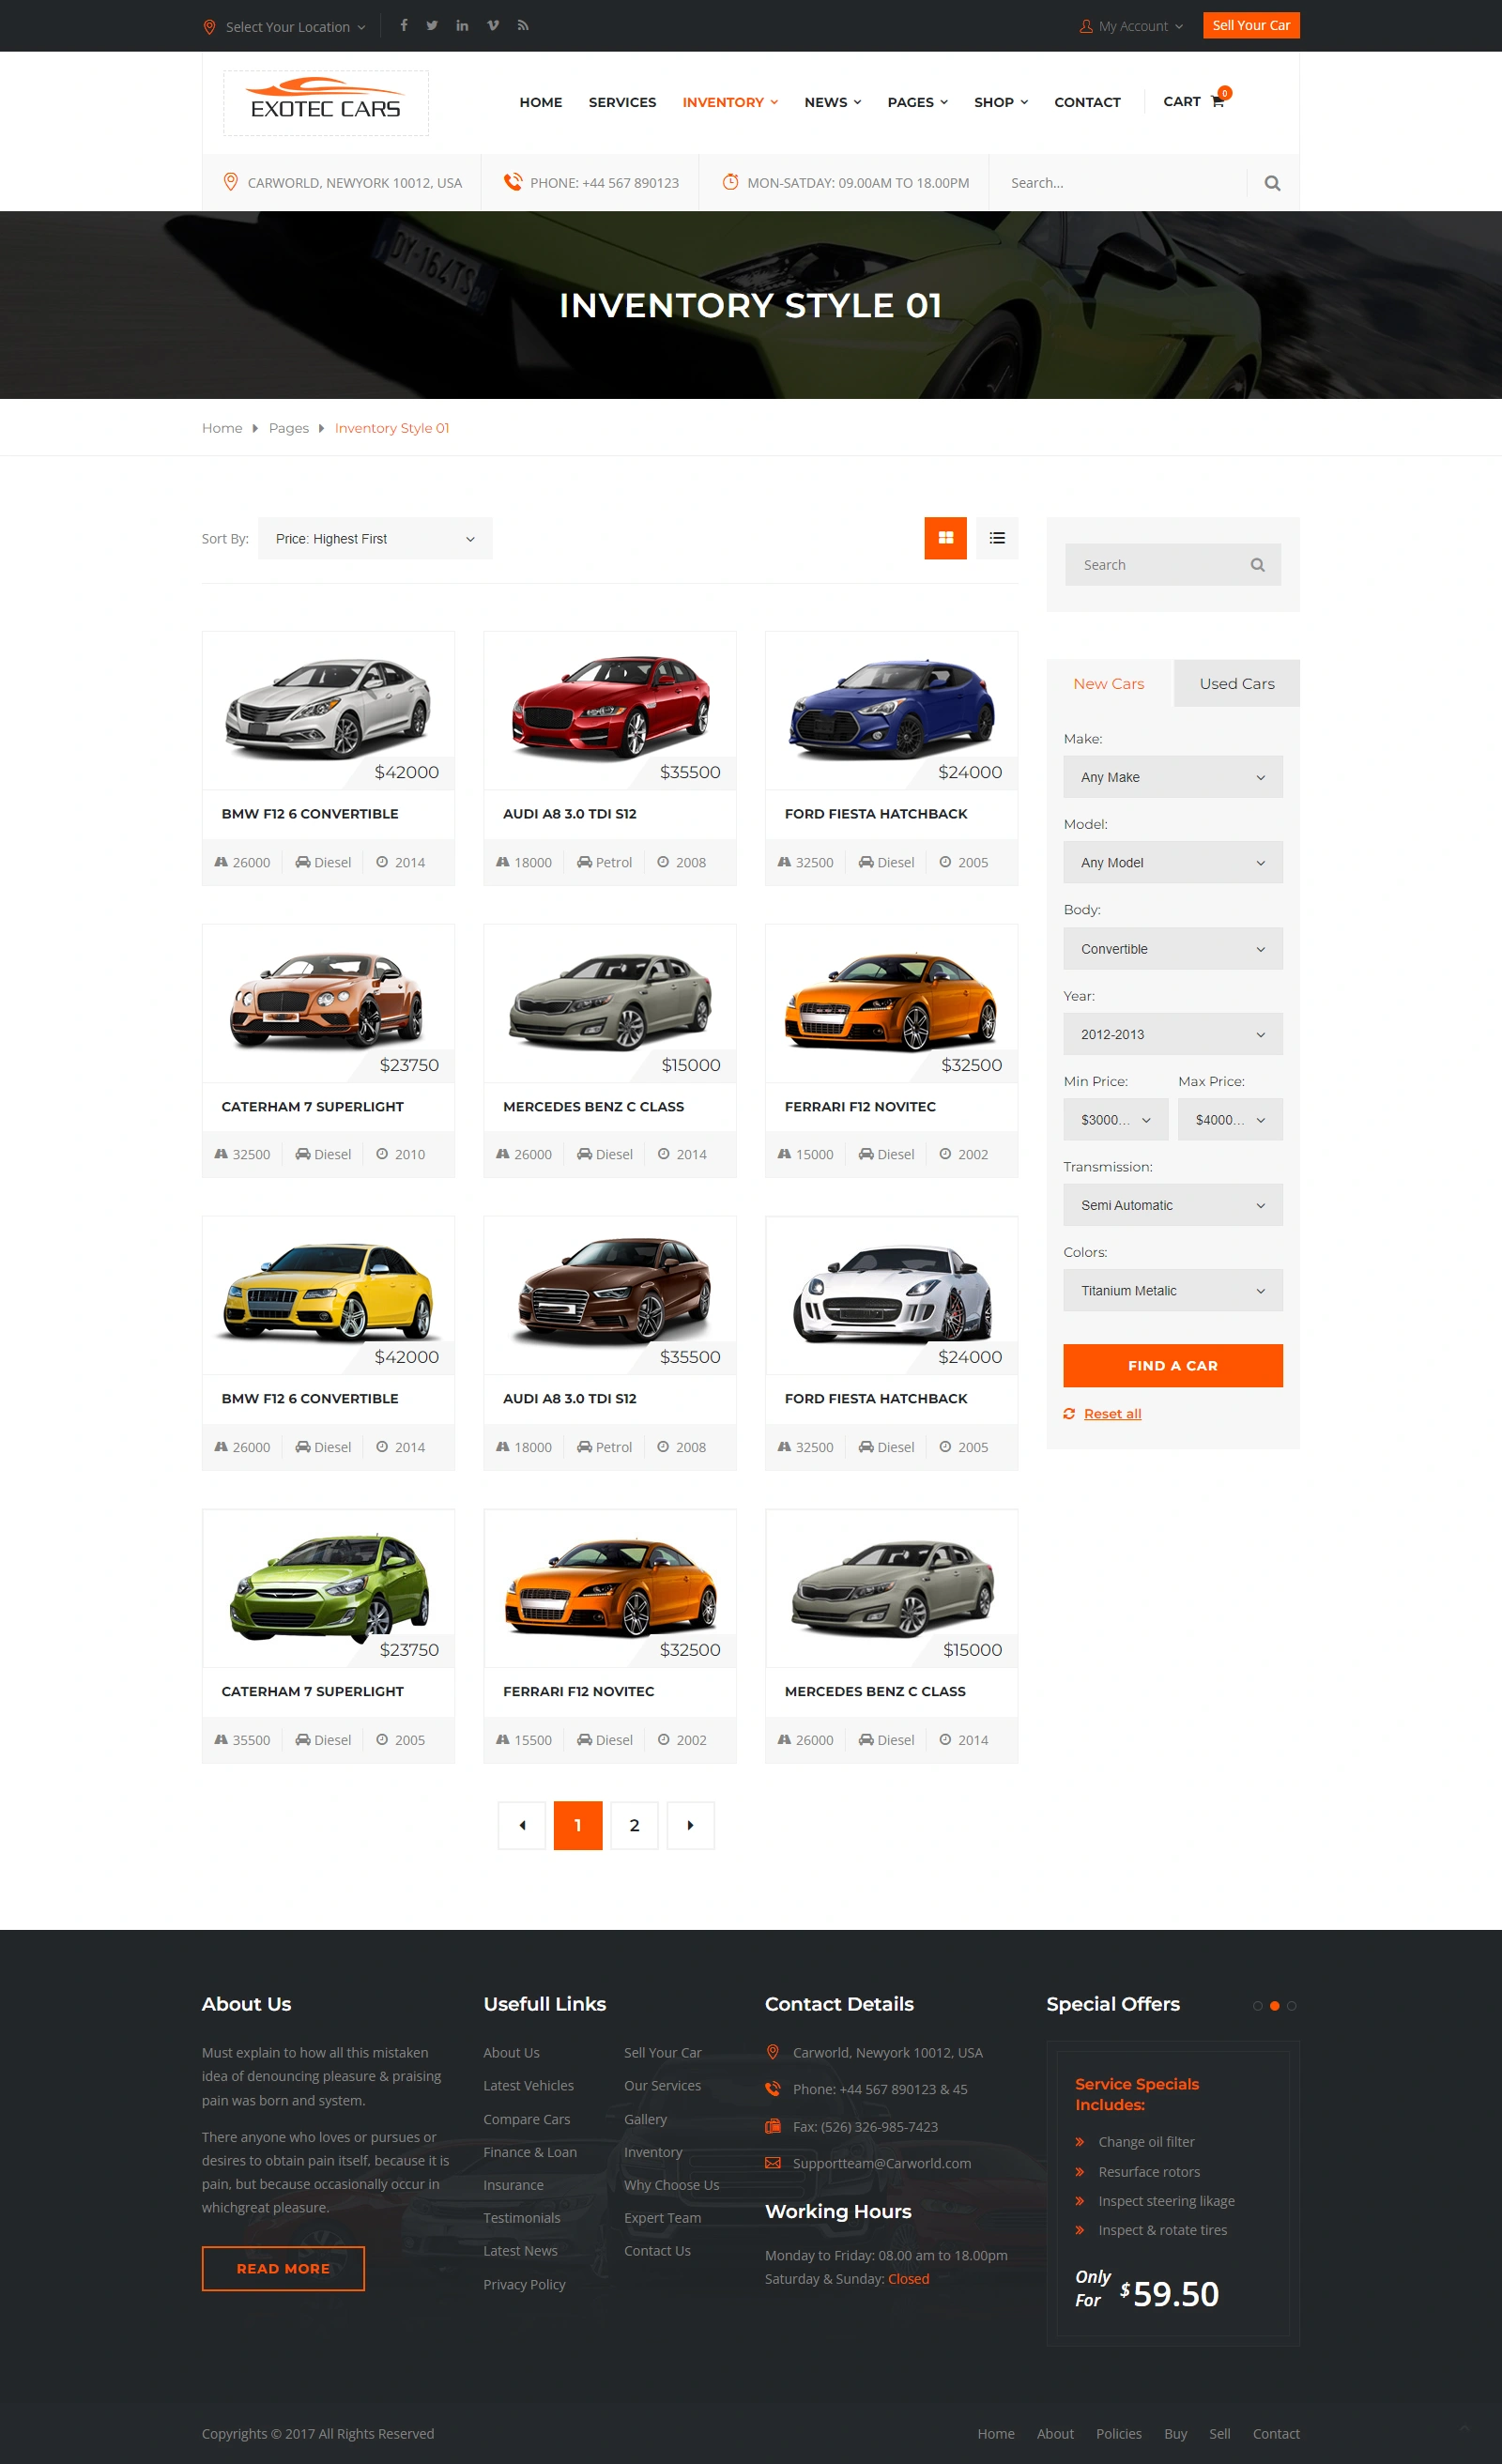The height and width of the screenshot is (2464, 1502).
Task: Click the Twitter icon in top bar
Action: tap(432, 25)
